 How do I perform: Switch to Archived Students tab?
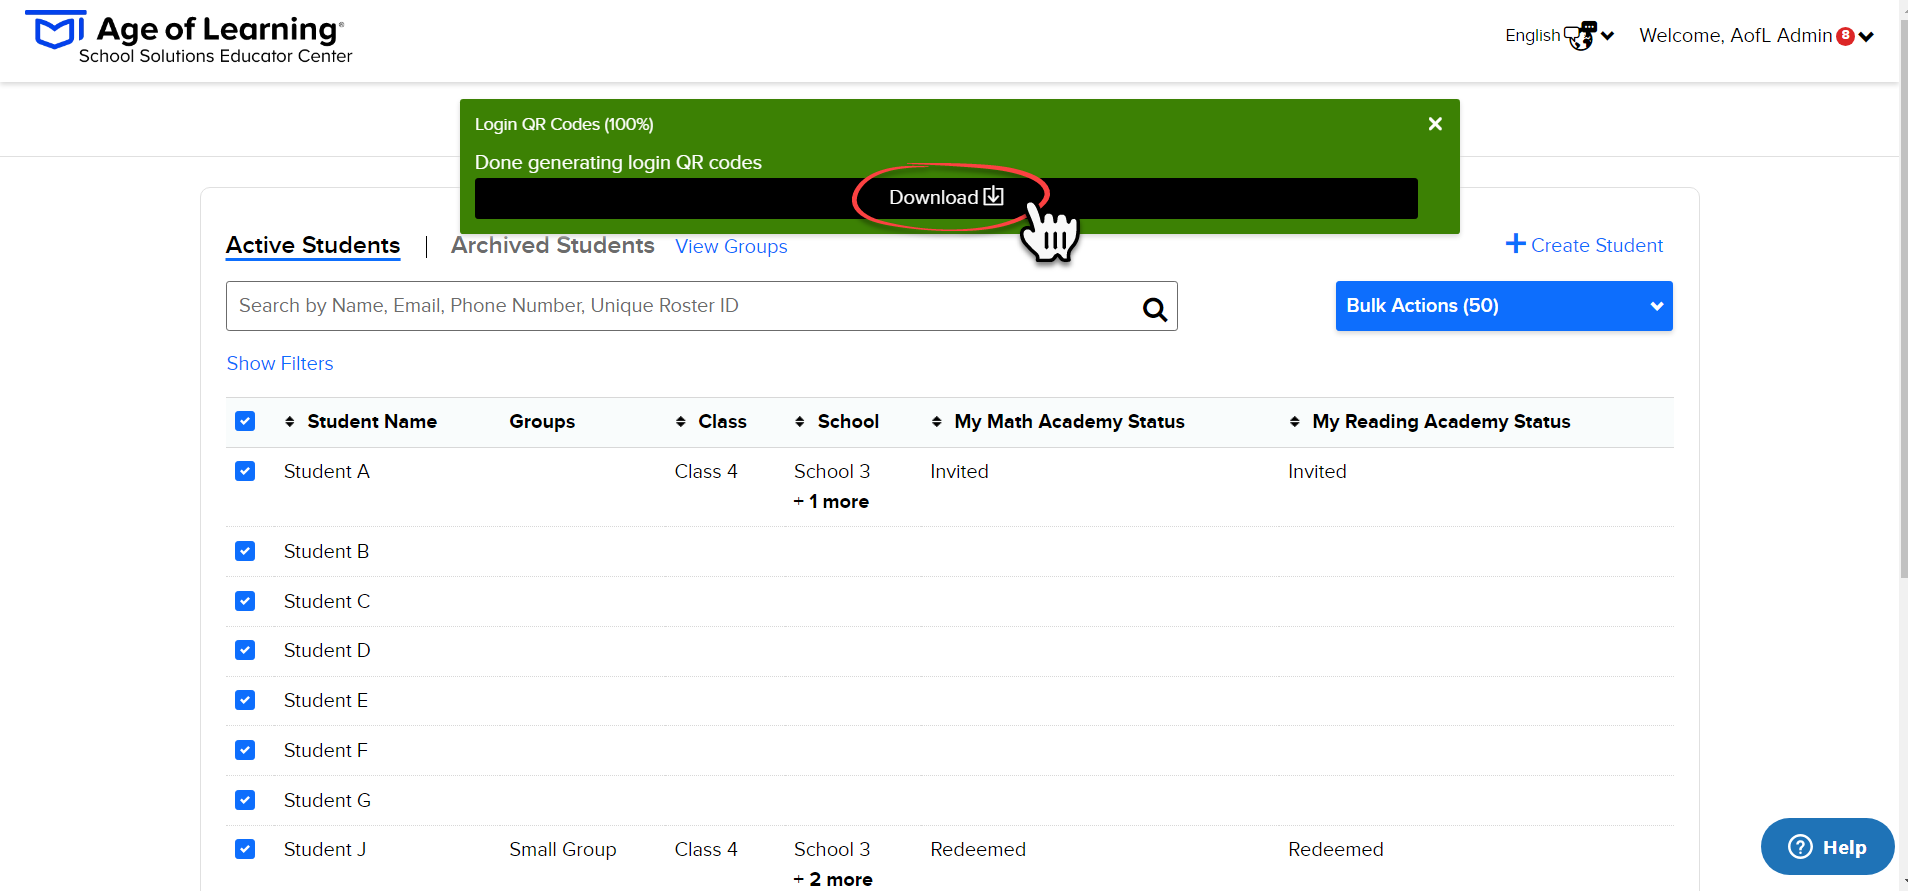[x=552, y=246]
